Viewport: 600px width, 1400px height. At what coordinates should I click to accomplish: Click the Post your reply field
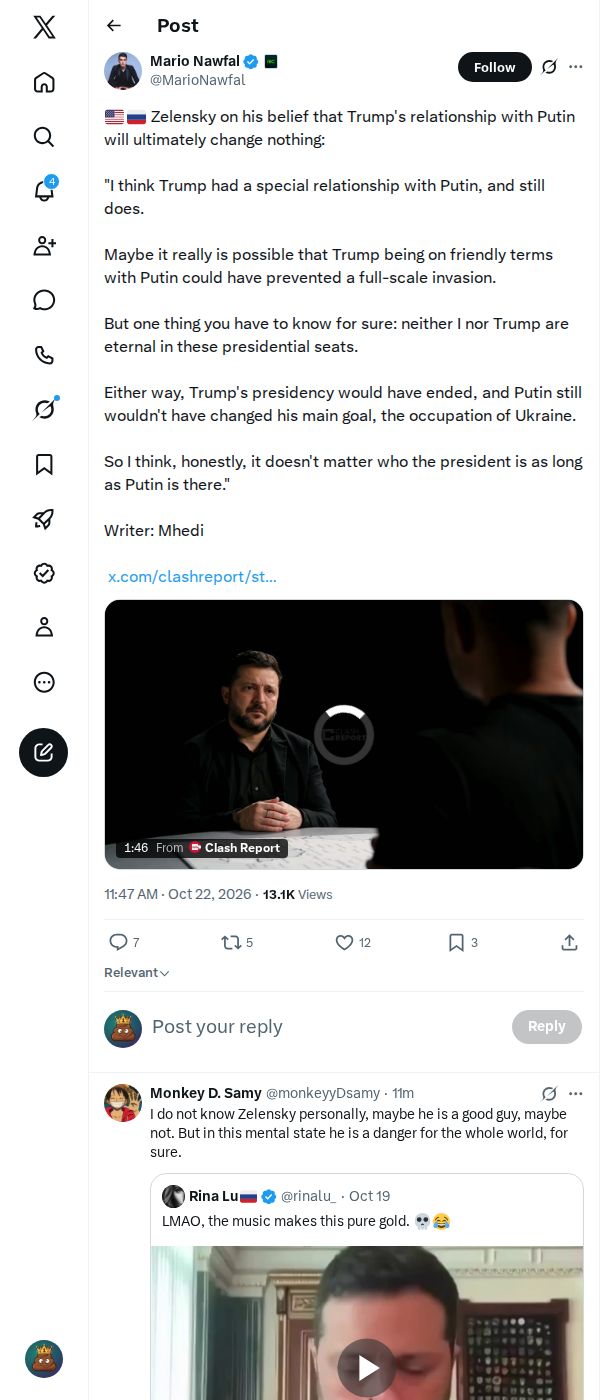(x=325, y=1027)
